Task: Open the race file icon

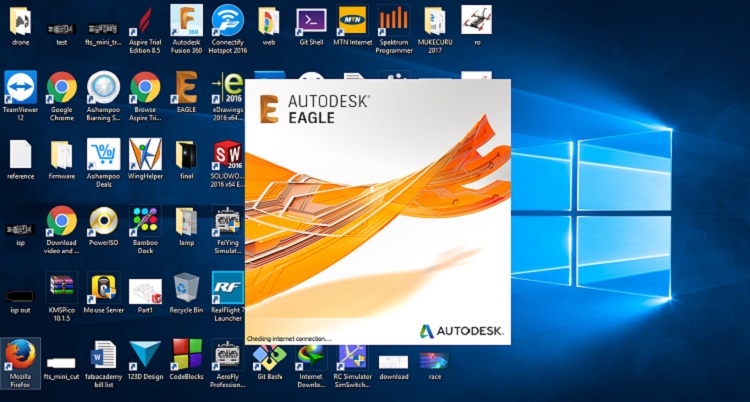Action: [434, 361]
